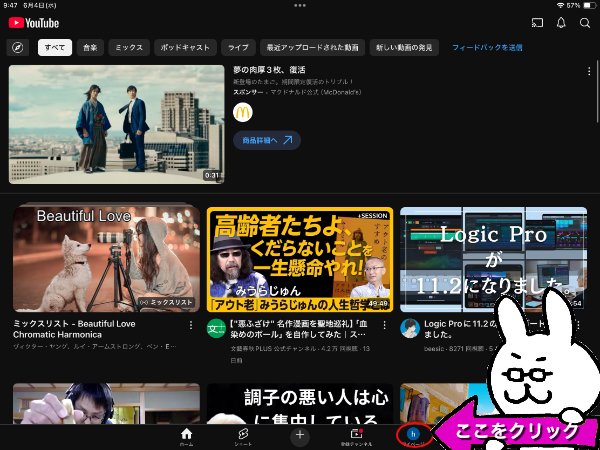Screen dimensions: 600x450
Task: Tap the Wi-Fi status icon
Action: click(x=560, y=5)
